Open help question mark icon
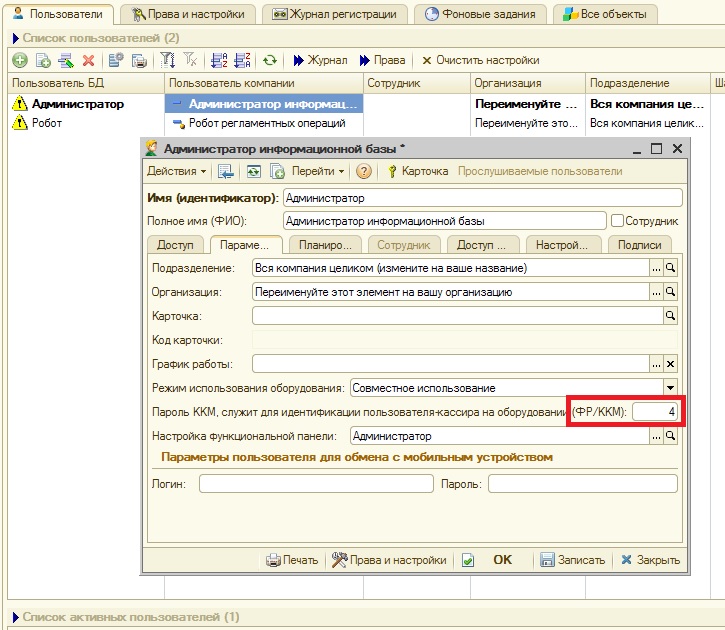 pos(364,171)
